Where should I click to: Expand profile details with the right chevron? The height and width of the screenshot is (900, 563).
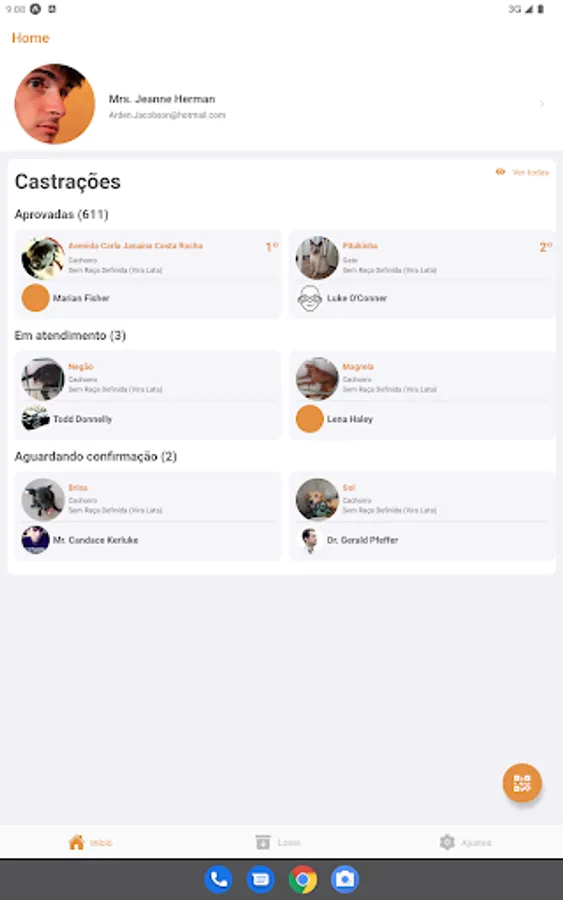coord(542,104)
